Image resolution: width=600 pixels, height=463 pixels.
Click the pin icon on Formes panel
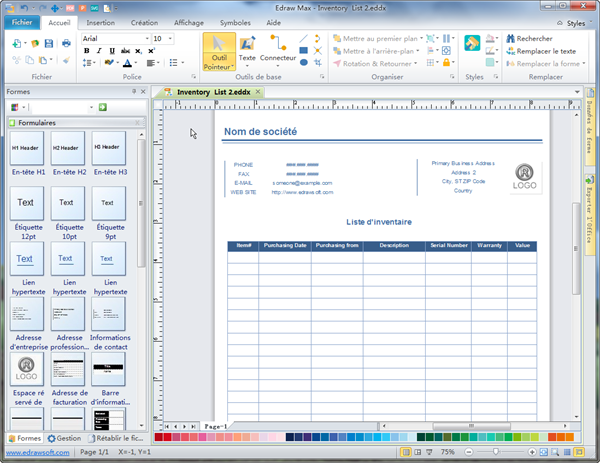133,91
